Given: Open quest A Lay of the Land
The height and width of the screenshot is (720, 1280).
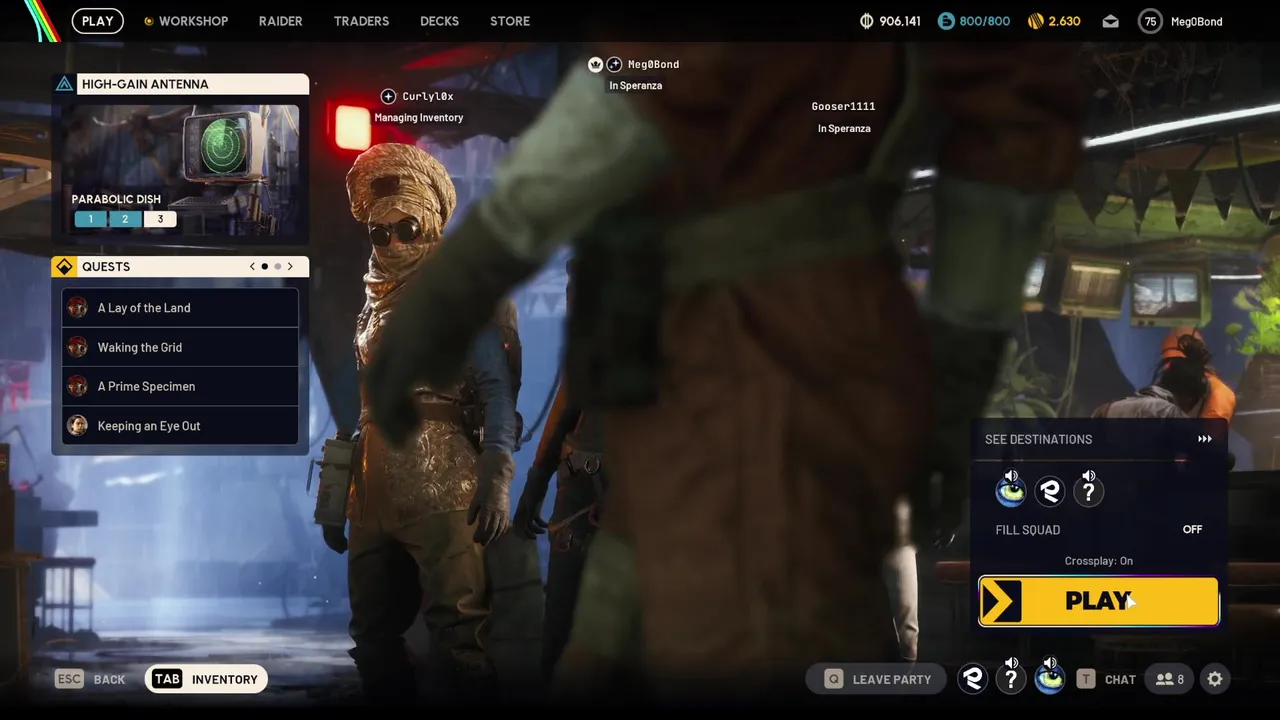Looking at the screenshot, I should (x=180, y=308).
